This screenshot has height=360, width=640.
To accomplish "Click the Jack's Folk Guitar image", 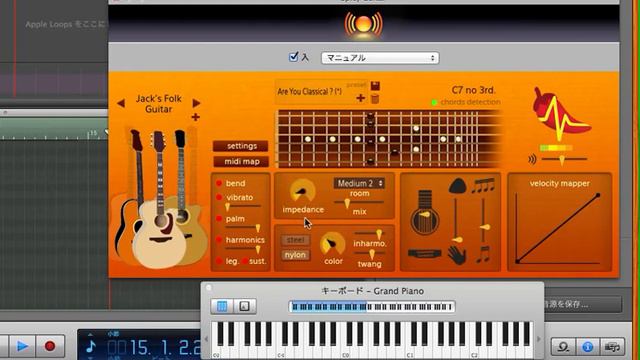I will point(159,198).
